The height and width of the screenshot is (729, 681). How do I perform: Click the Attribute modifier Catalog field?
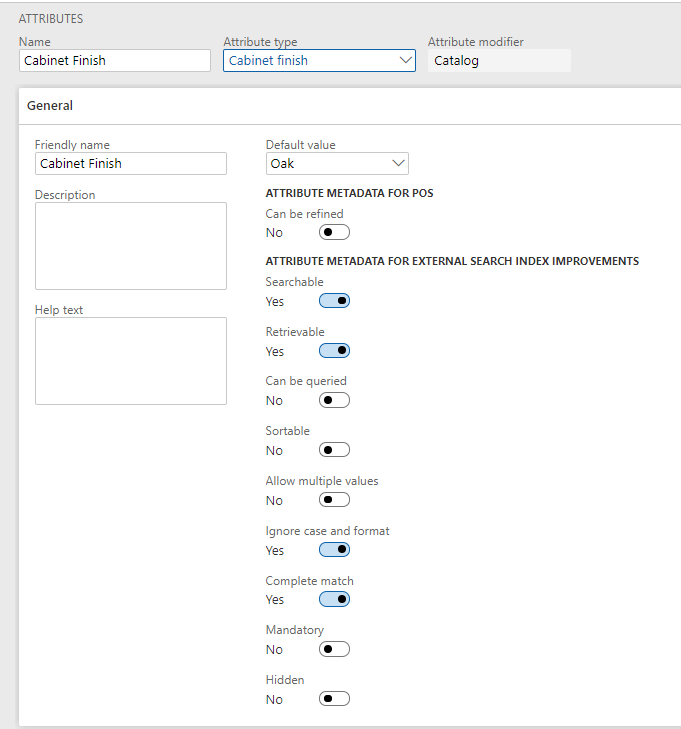click(x=499, y=61)
